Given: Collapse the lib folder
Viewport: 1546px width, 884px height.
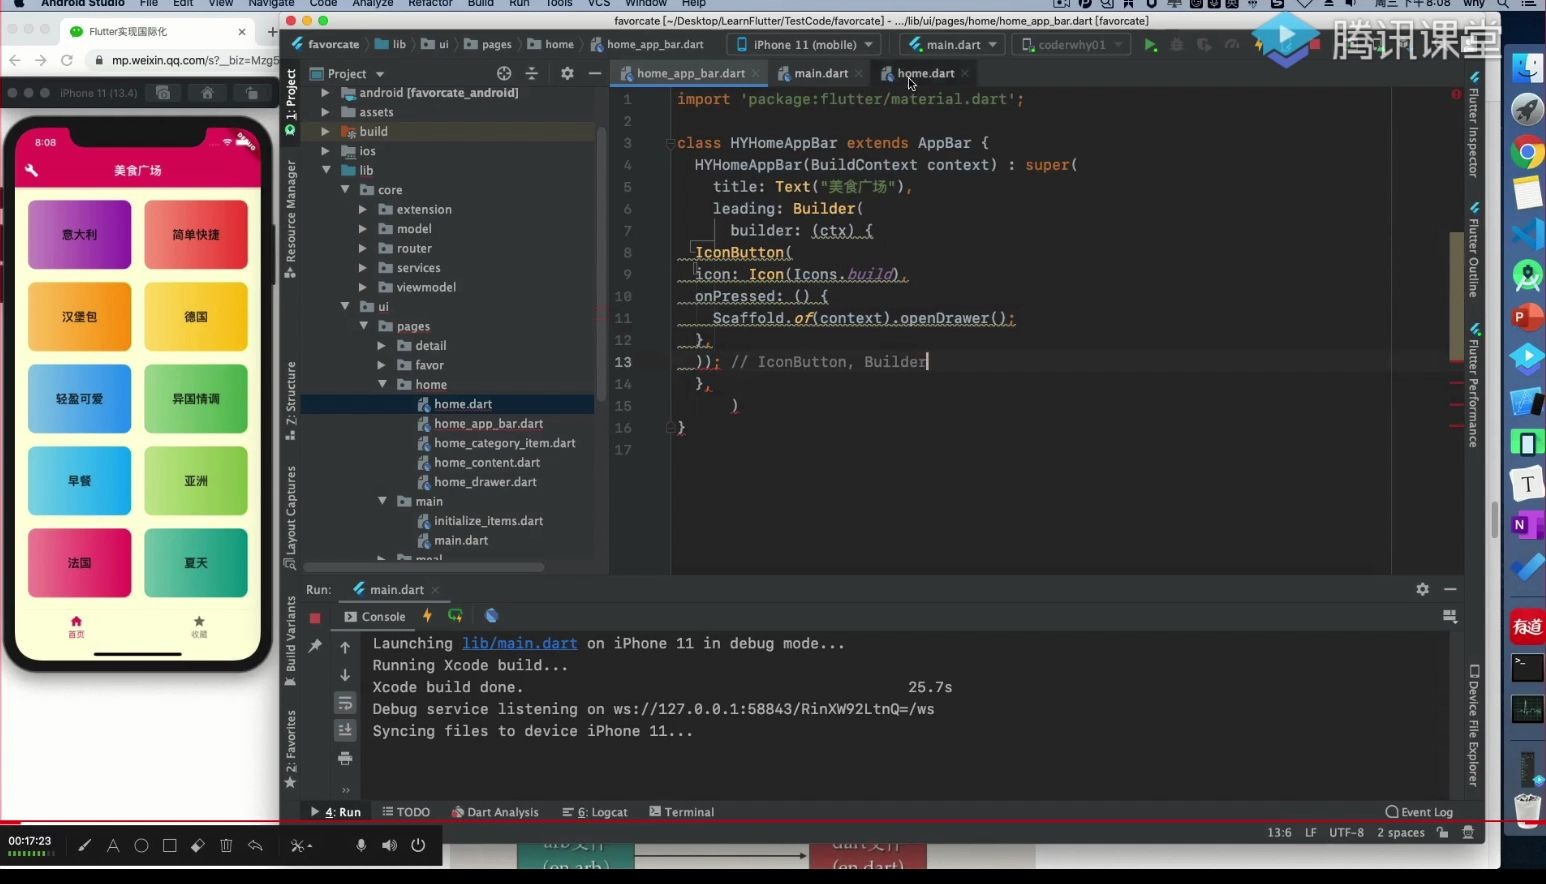Looking at the screenshot, I should pos(325,170).
